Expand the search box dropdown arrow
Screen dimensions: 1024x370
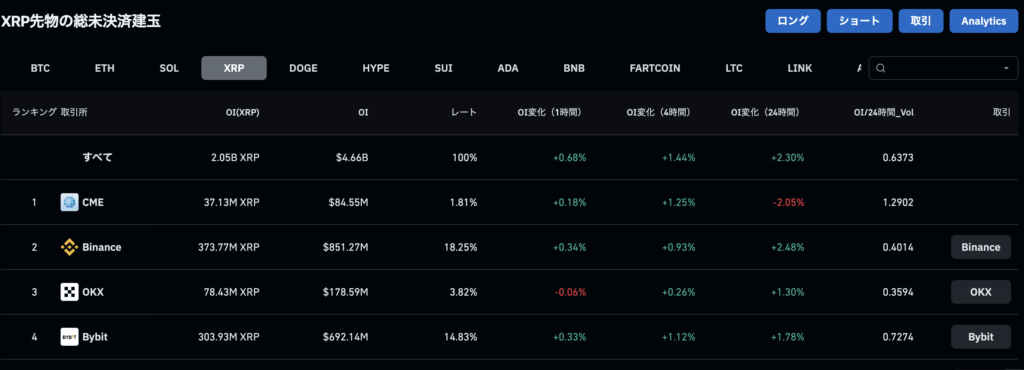tap(1006, 68)
